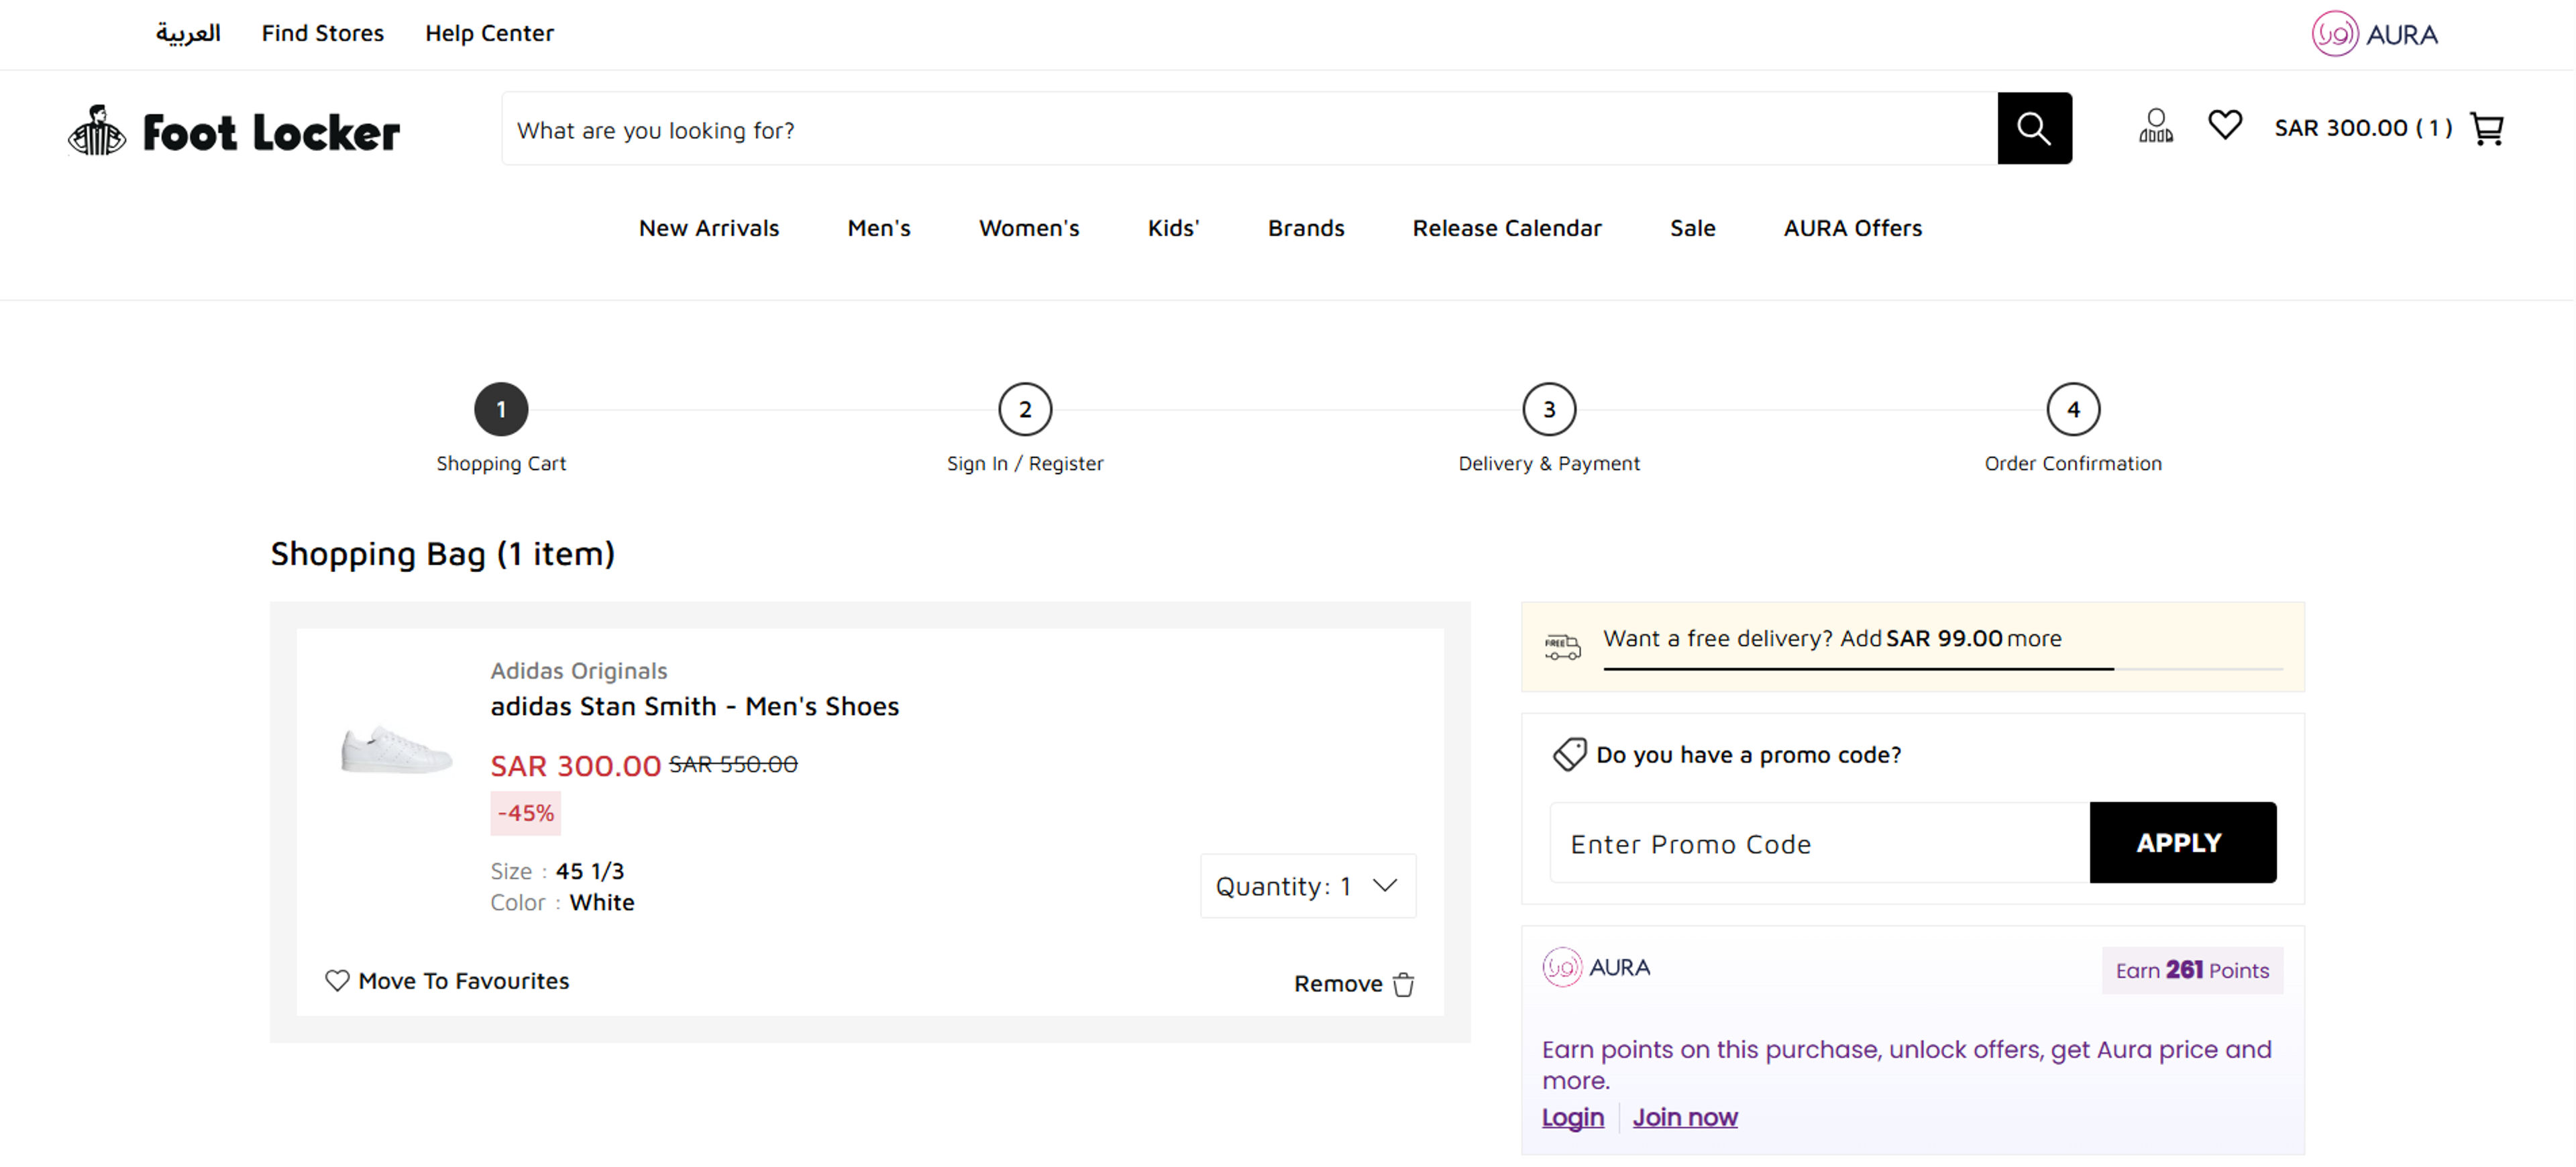Click the step 4 Order Confirmation circle

click(x=2073, y=409)
